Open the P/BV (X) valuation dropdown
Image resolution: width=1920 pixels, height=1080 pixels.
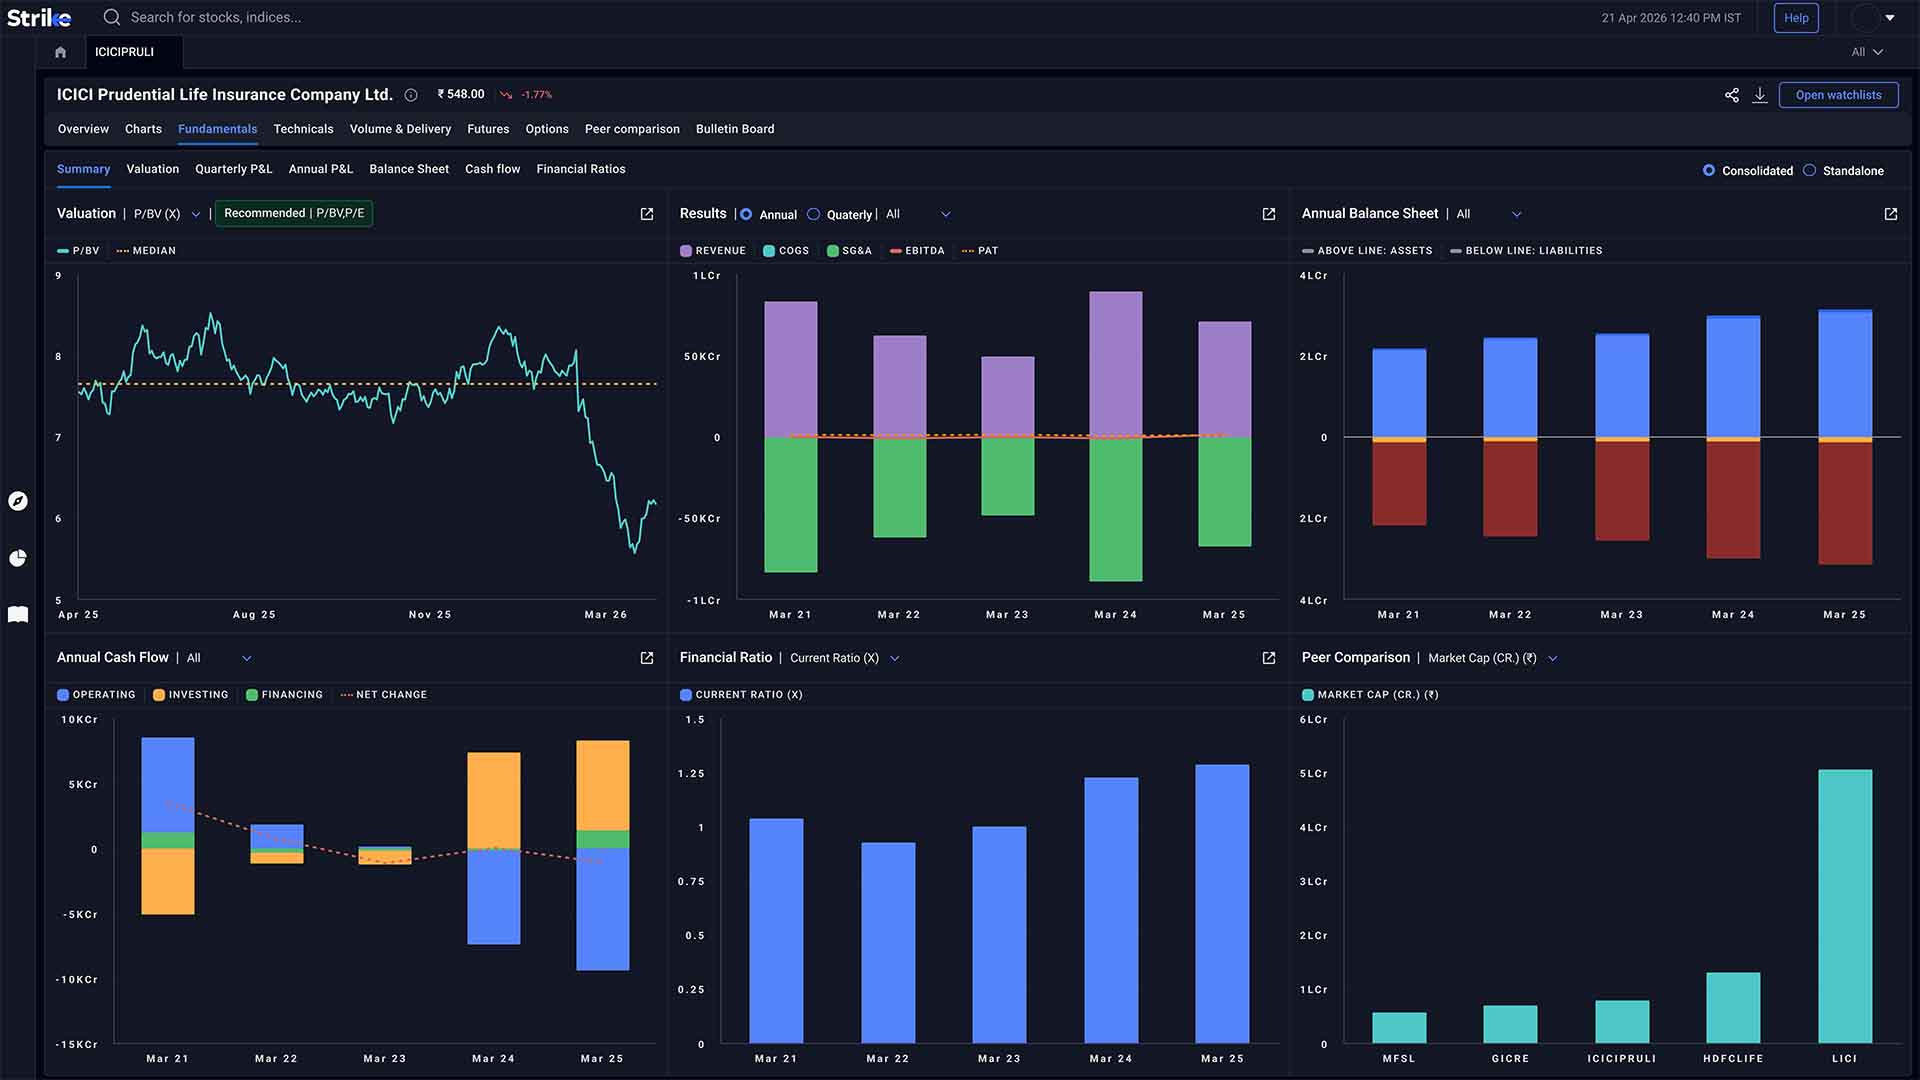point(167,214)
